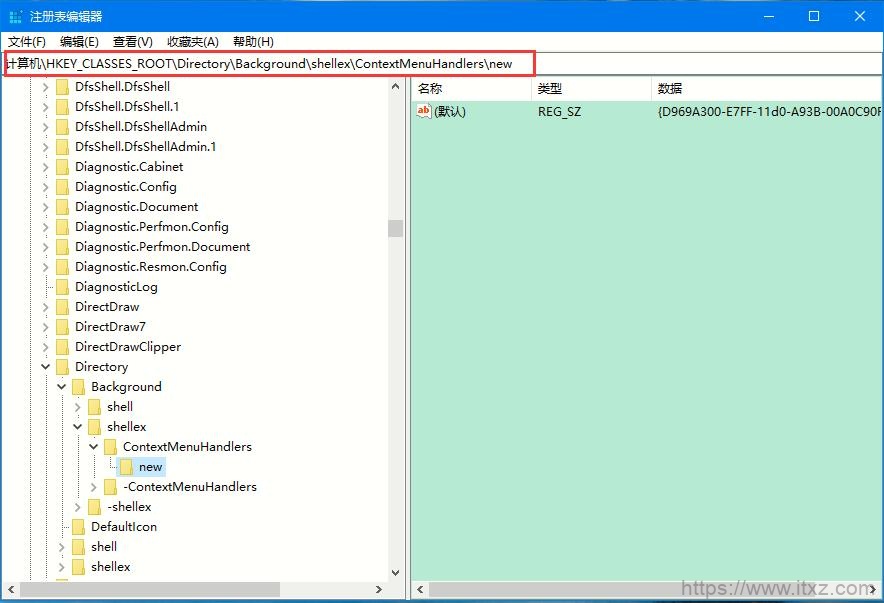Open the 文件(F) menu
Image resolution: width=884 pixels, height=603 pixels.
tap(26, 42)
